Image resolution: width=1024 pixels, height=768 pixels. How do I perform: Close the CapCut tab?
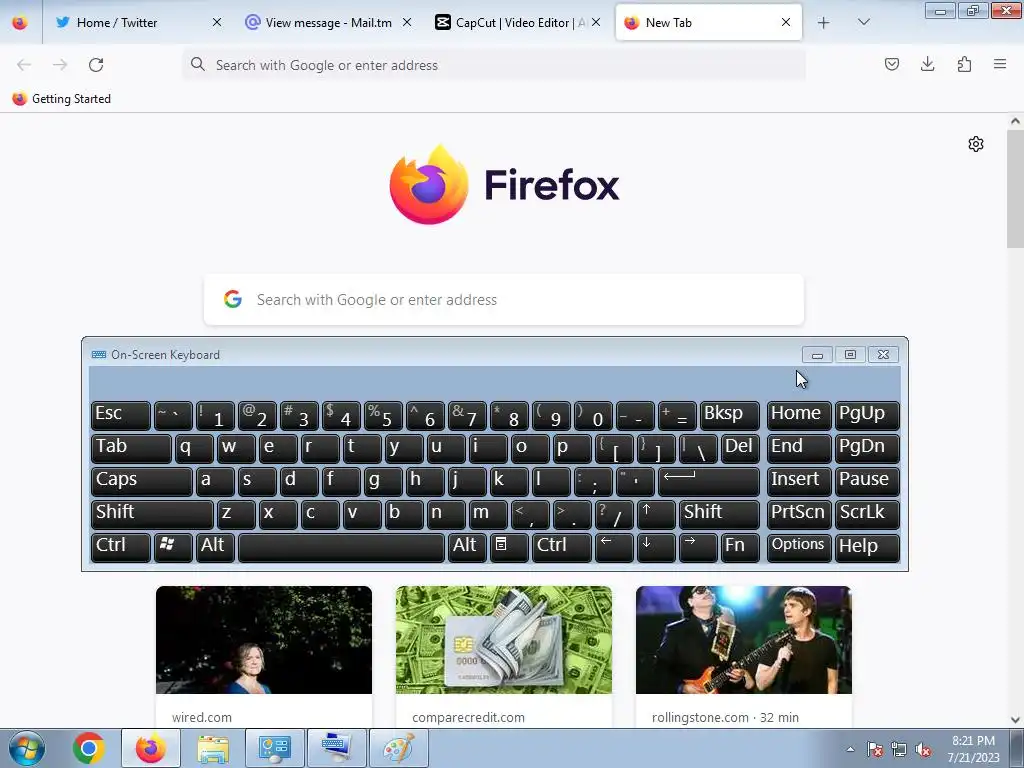(x=596, y=23)
